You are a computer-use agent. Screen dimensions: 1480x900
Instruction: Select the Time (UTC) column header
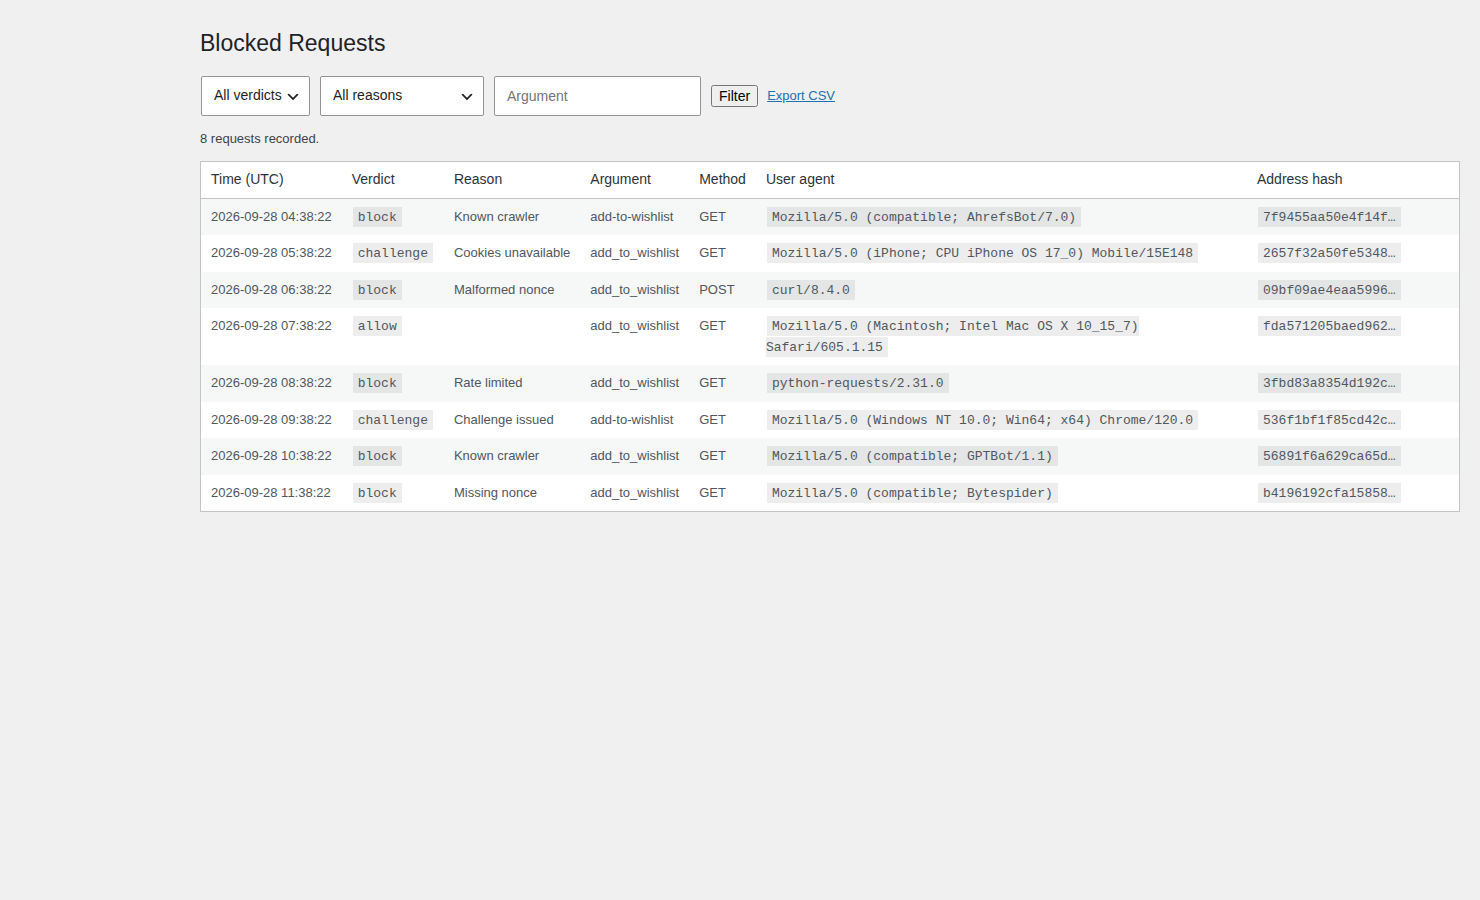[x=247, y=179]
